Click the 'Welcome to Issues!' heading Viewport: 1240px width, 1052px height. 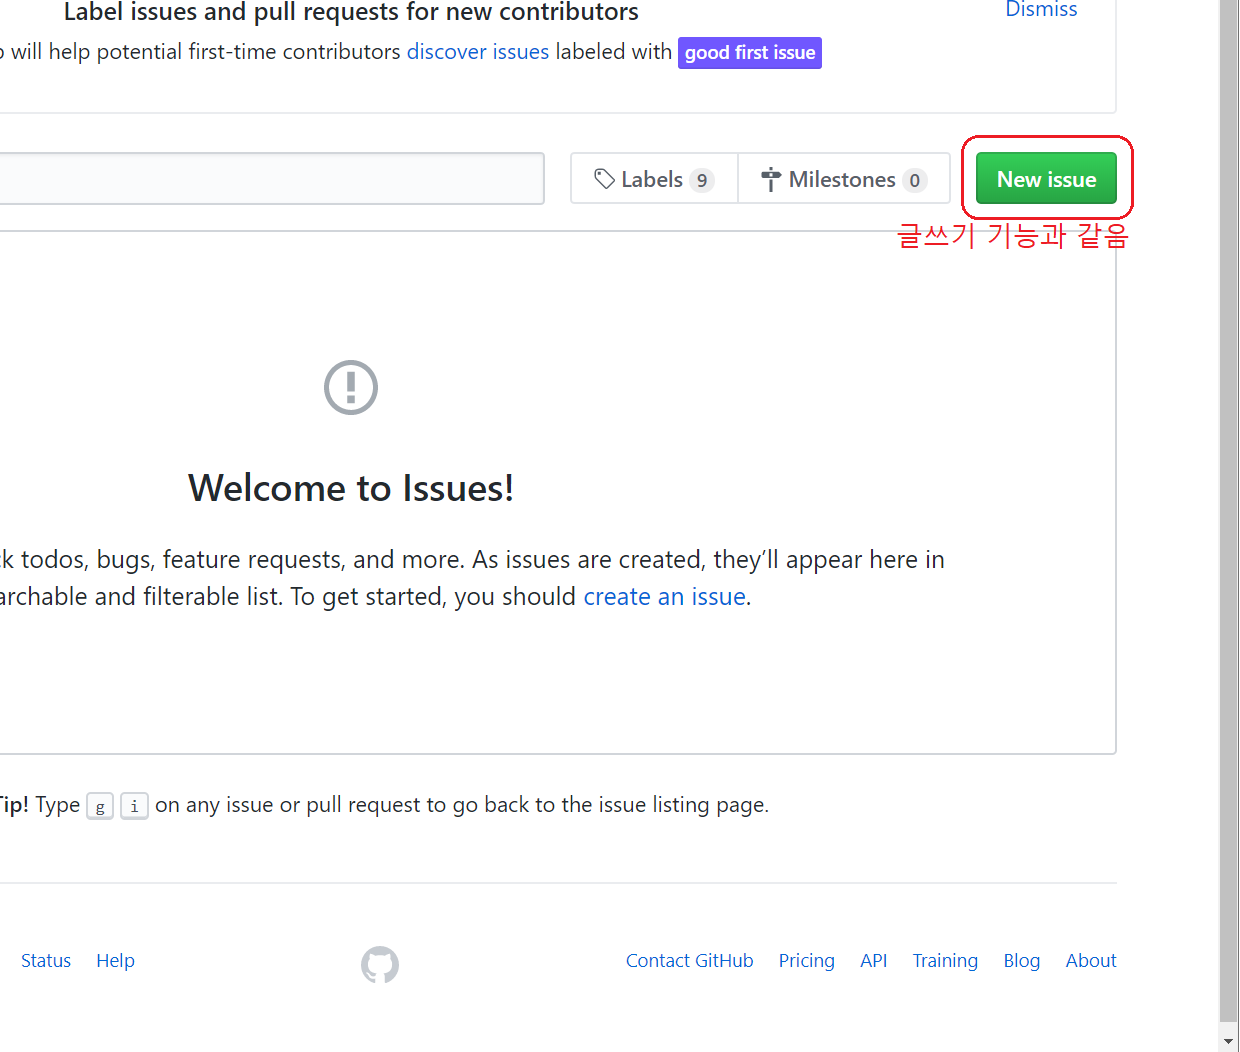351,488
